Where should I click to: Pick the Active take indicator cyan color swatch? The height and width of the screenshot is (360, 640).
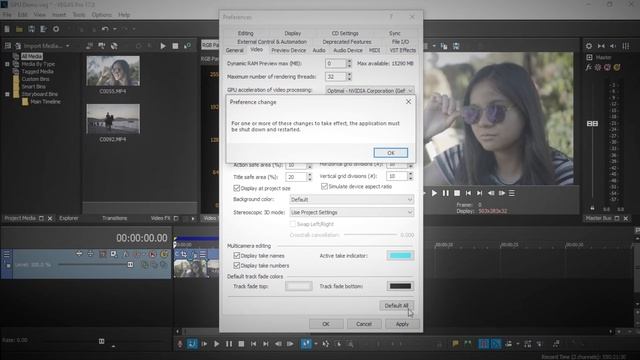pos(400,256)
